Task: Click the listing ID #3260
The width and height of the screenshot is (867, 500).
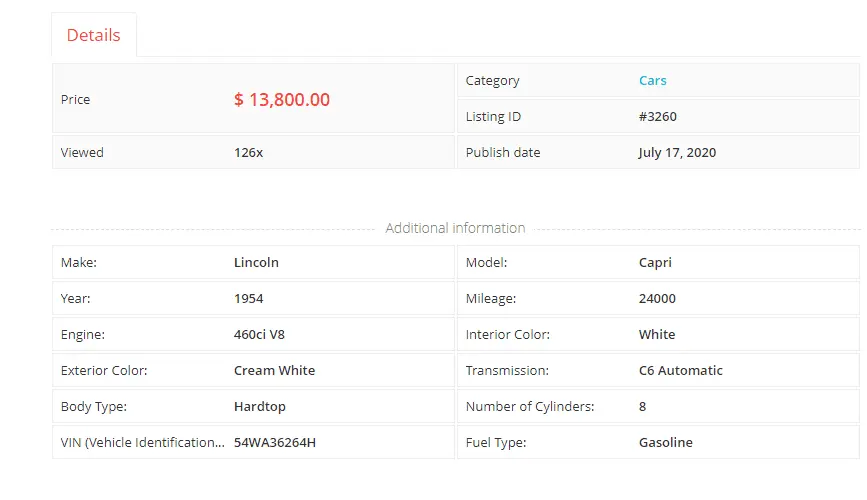Action: [x=657, y=117]
